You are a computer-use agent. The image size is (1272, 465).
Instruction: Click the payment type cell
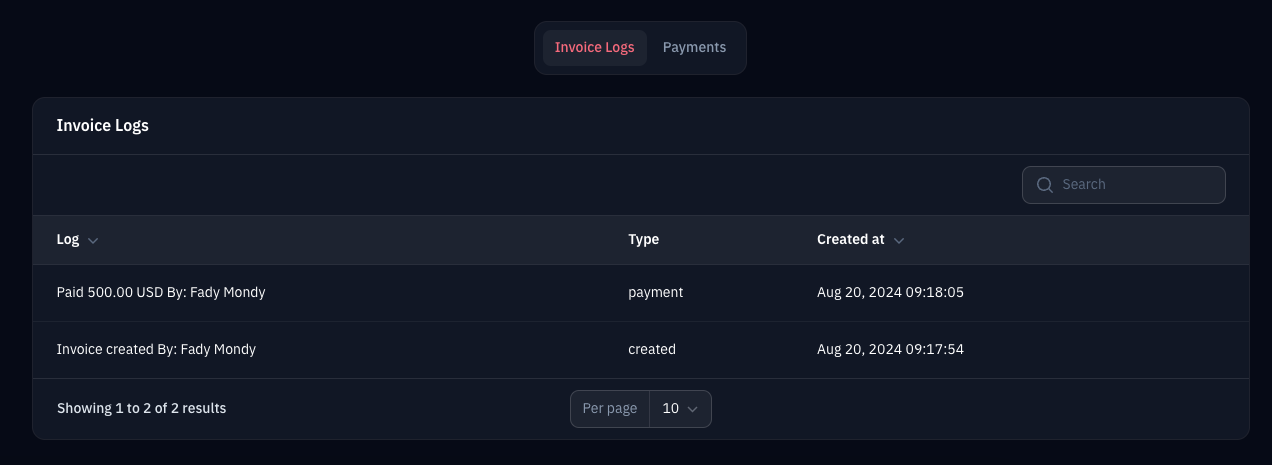pyautogui.click(x=655, y=293)
